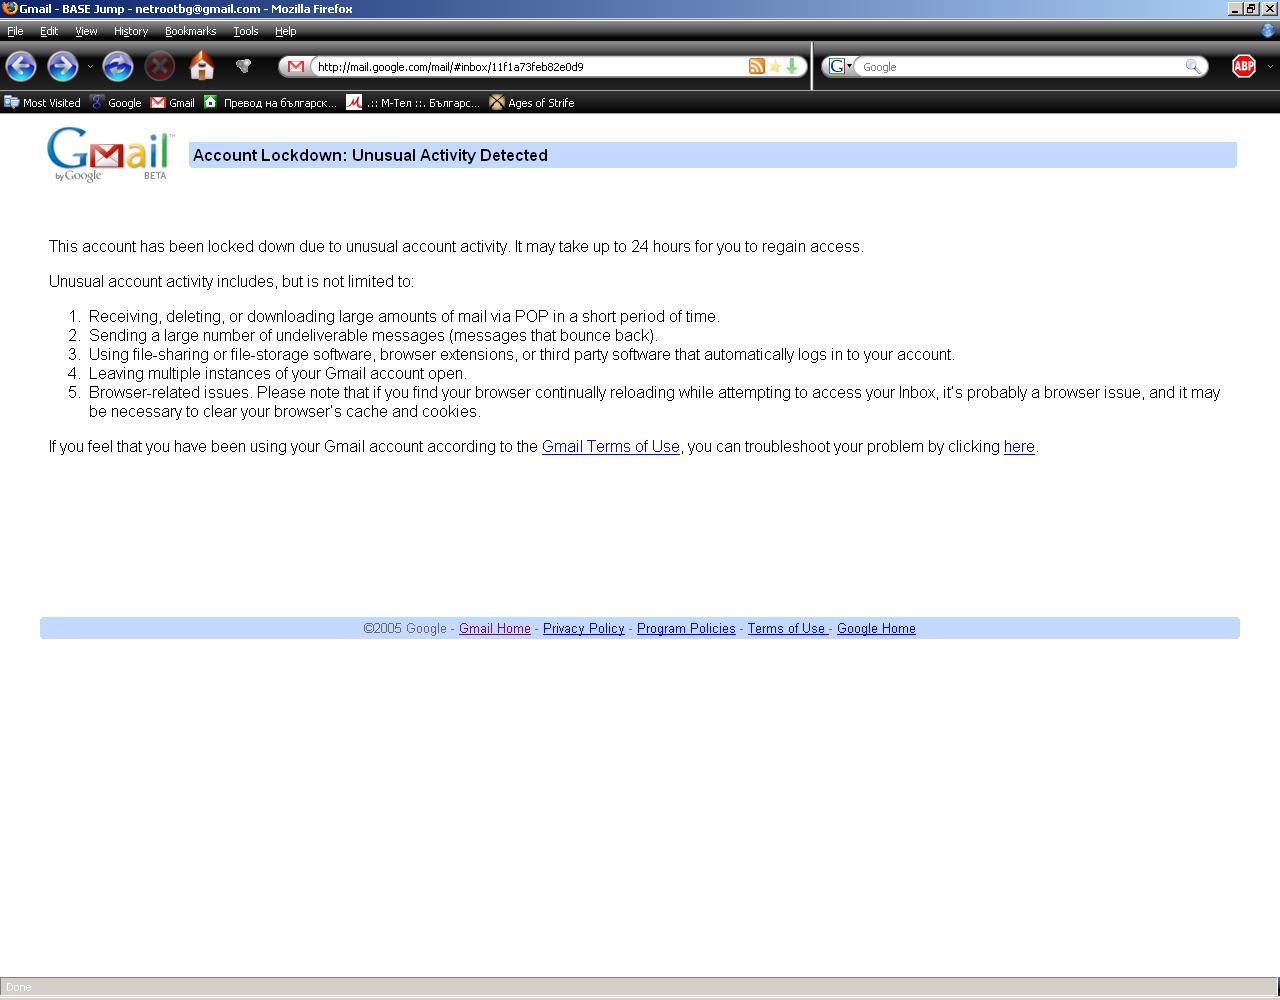Open the Превод на българск... bookmark
Image resolution: width=1280 pixels, height=1000 pixels.
pyautogui.click(x=270, y=102)
